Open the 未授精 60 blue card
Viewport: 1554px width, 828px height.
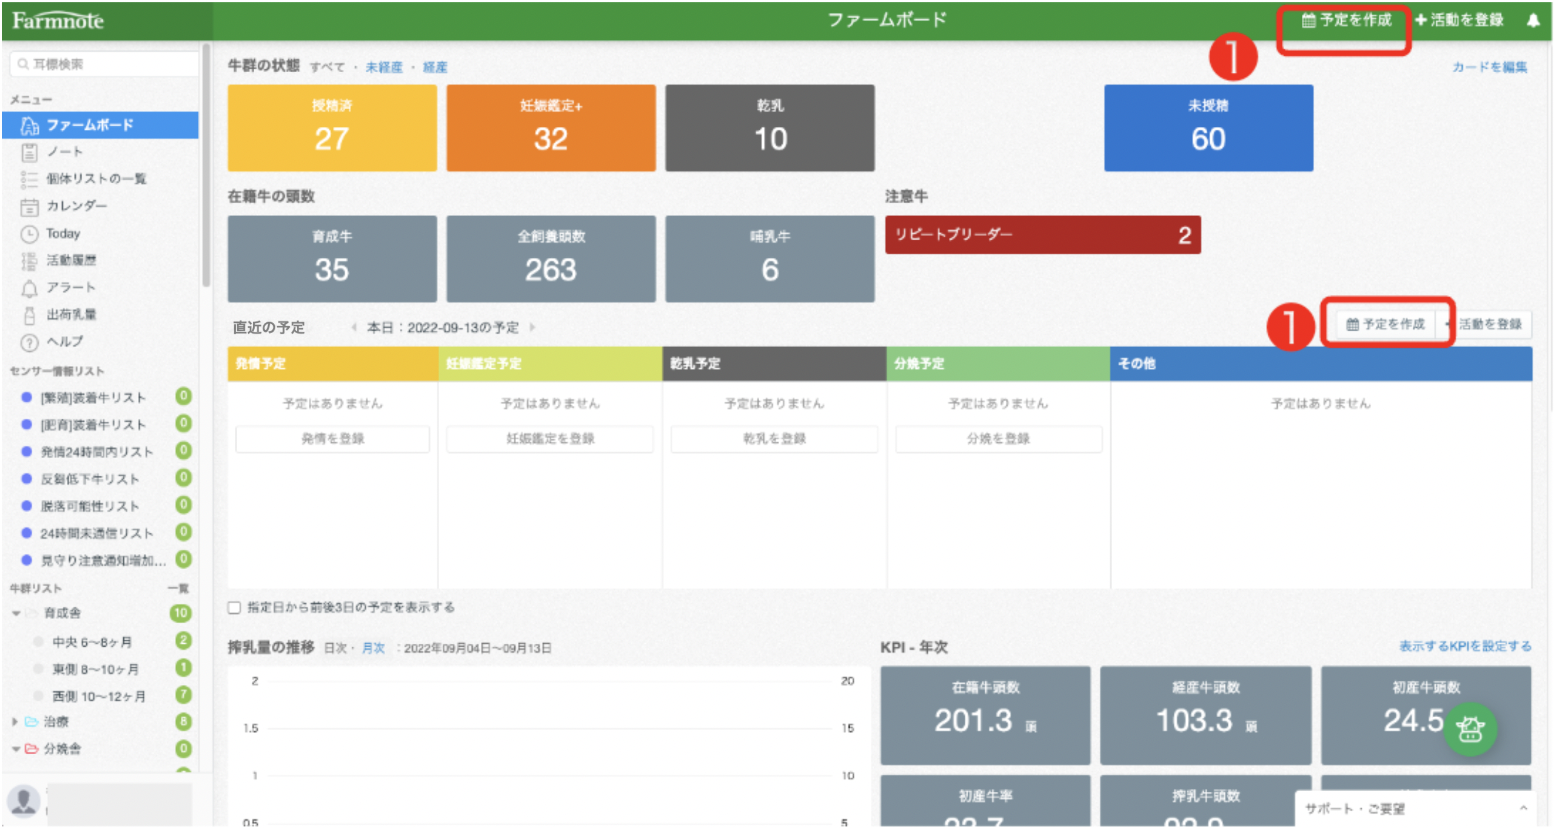point(1208,128)
